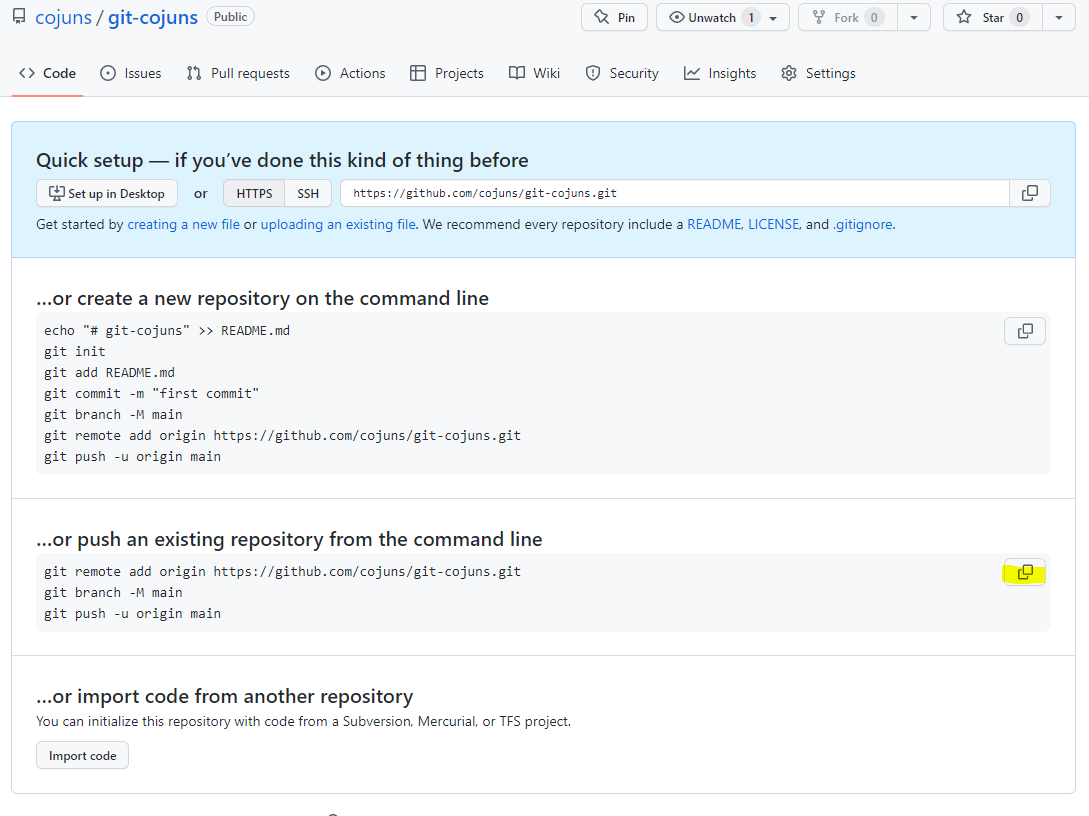Click the Public visibility badge
The height and width of the screenshot is (816, 1089).
pyautogui.click(x=231, y=17)
